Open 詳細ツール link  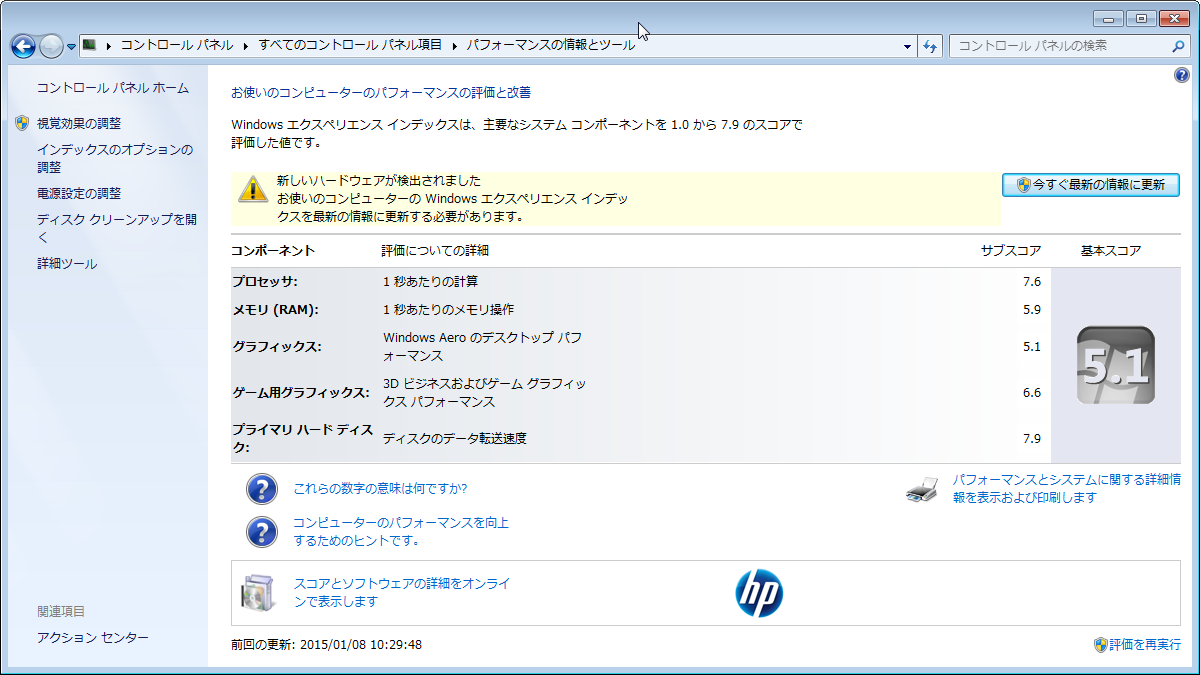67,263
